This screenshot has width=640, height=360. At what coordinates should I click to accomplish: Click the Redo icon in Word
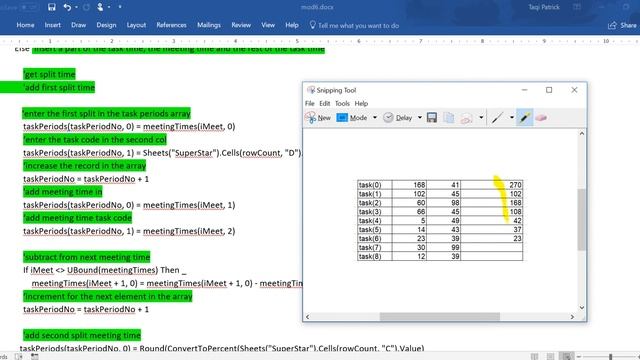pos(87,7)
